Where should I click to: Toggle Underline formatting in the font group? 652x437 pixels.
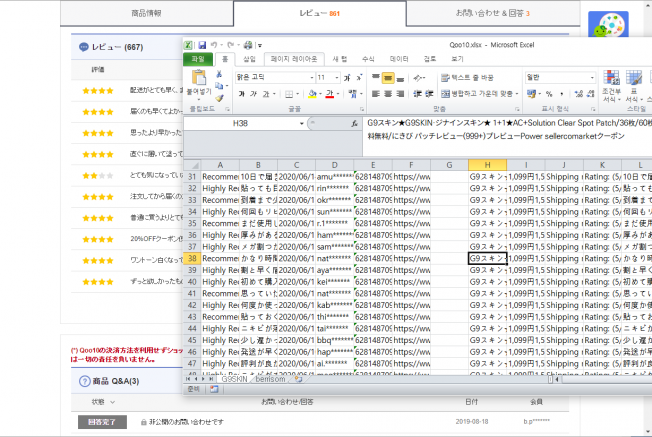tap(266, 95)
